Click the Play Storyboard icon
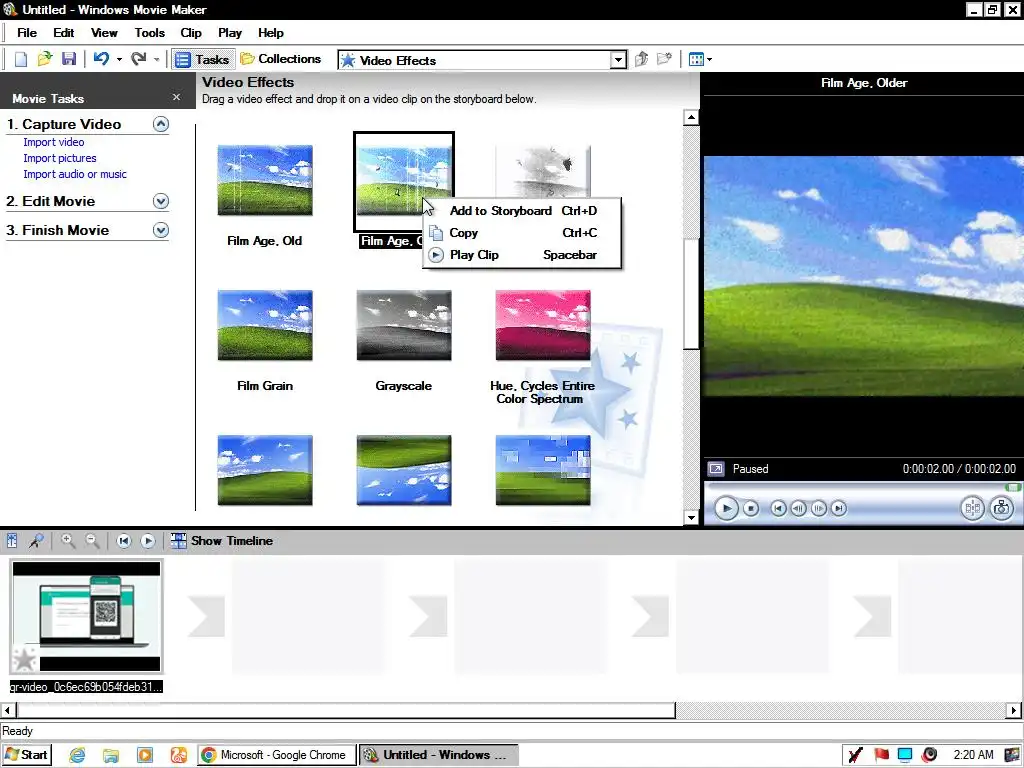This screenshot has width=1024, height=768. 148,541
